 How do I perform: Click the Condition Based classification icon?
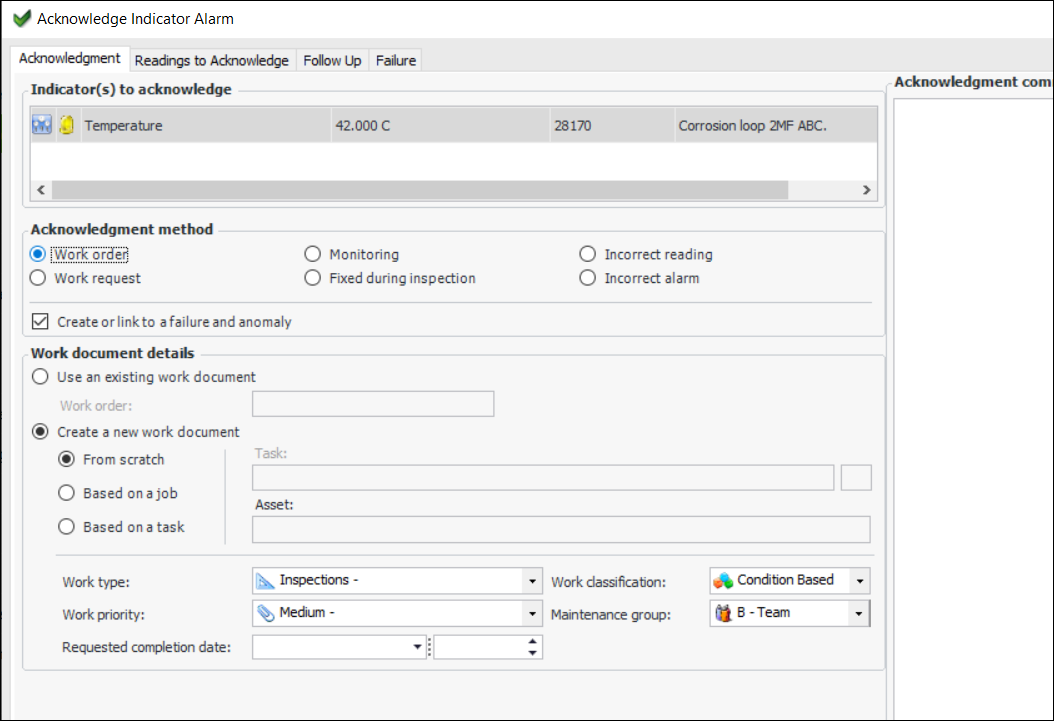point(723,580)
